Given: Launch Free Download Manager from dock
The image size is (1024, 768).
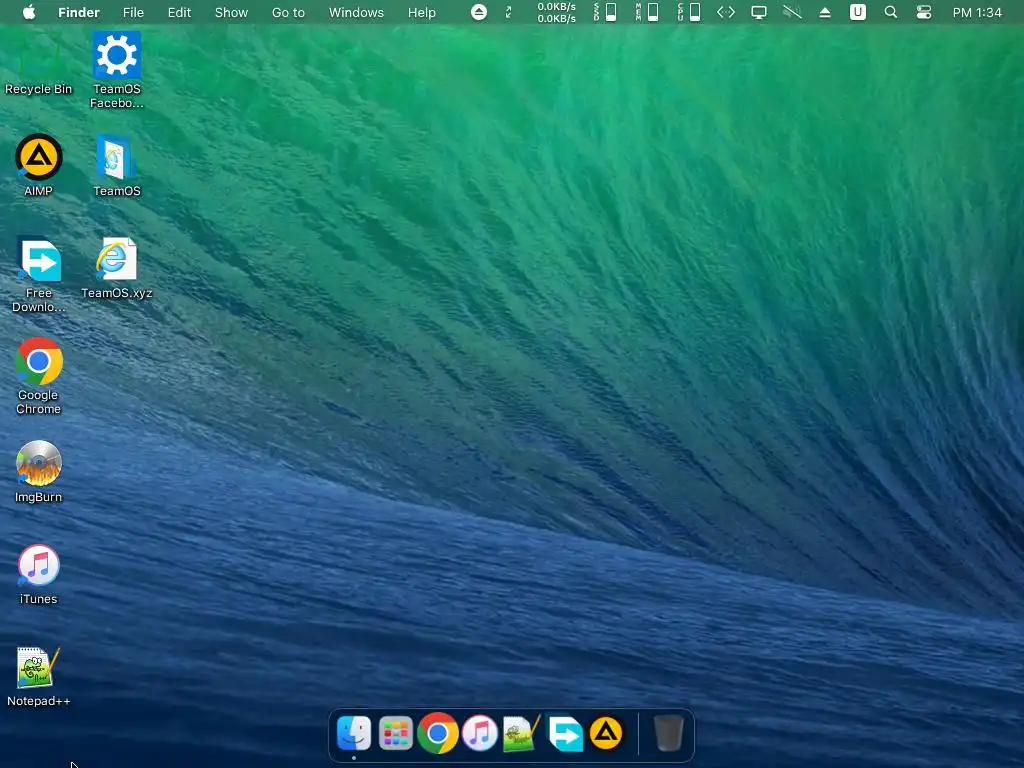Looking at the screenshot, I should tap(565, 733).
